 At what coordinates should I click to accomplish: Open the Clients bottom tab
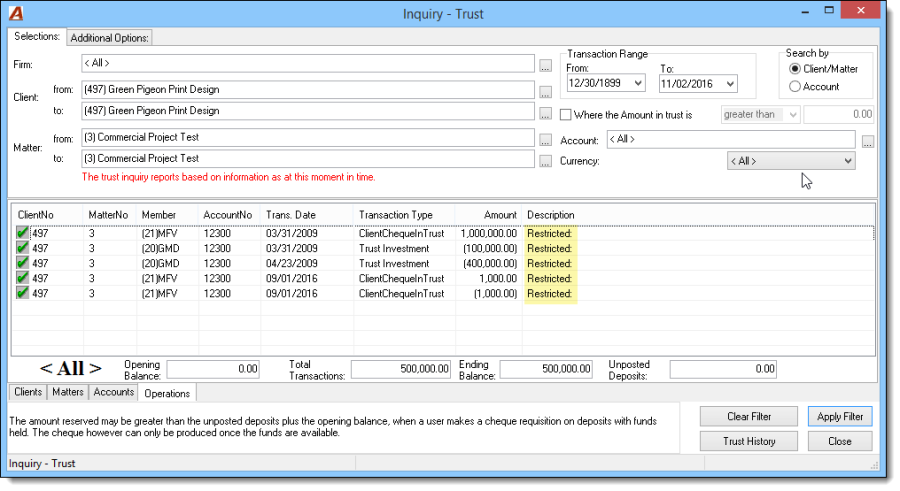click(x=28, y=392)
